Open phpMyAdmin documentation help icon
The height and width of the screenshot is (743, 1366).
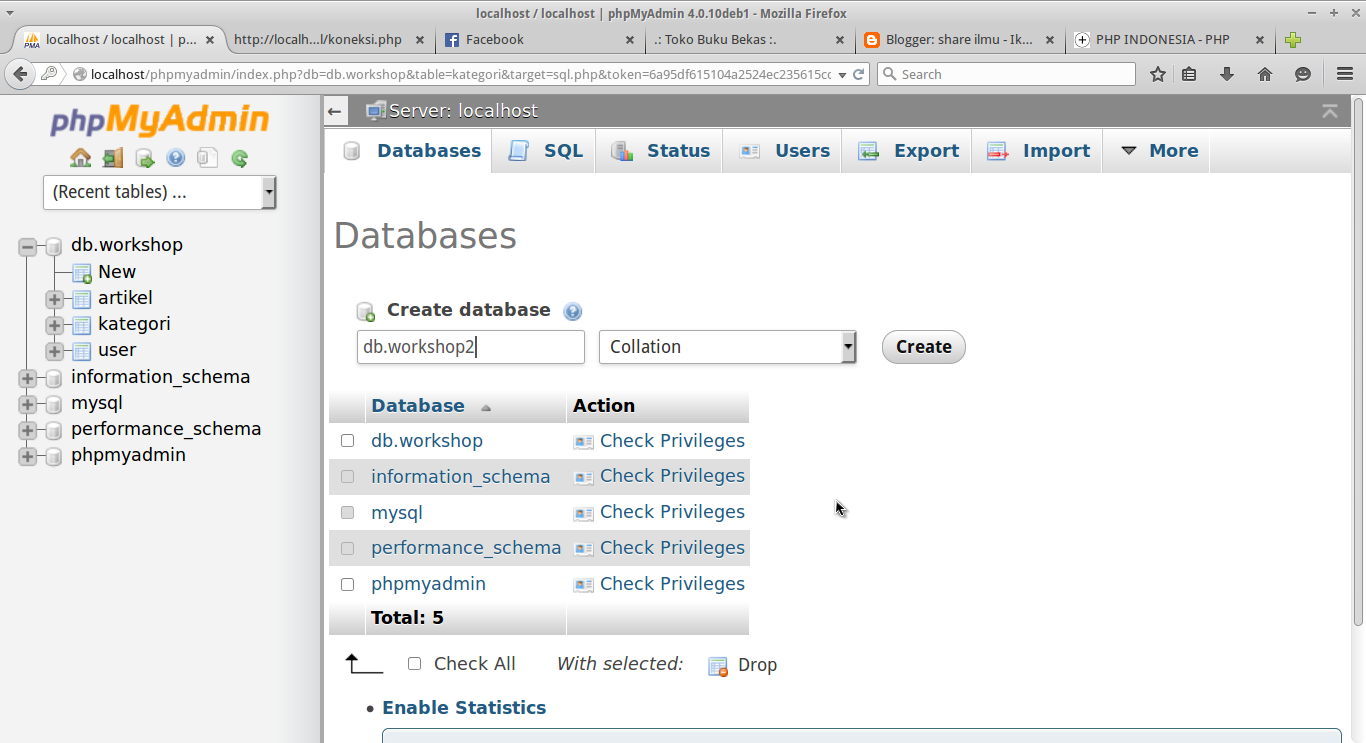[x=176, y=158]
